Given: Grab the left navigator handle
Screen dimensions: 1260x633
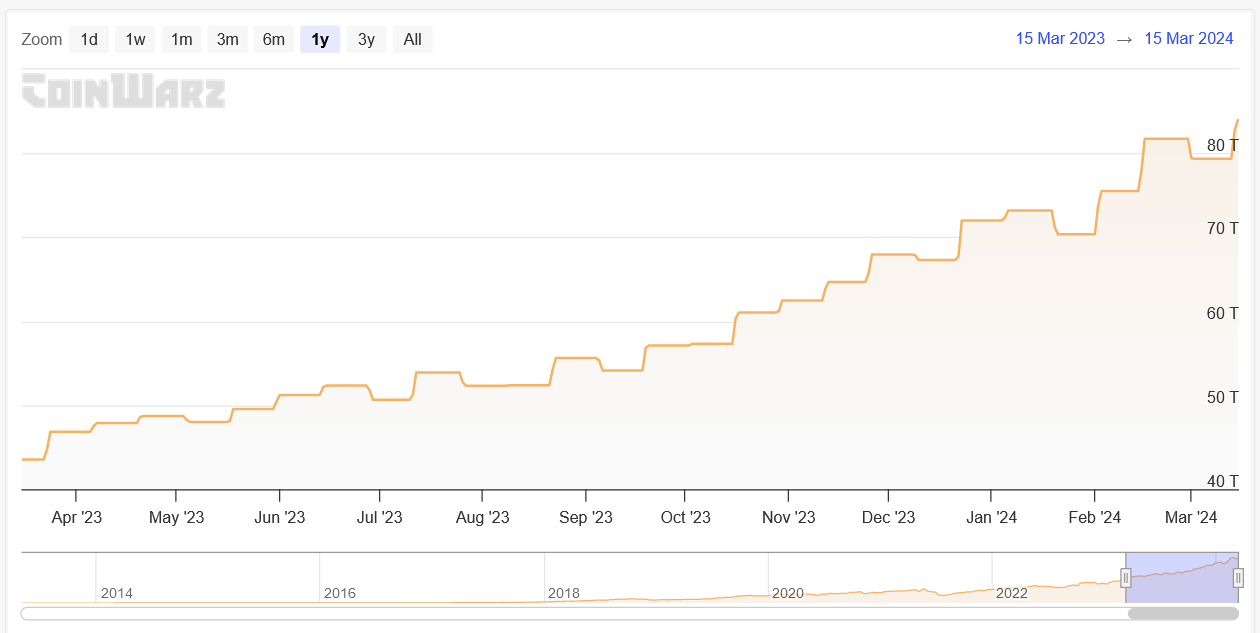Looking at the screenshot, I should 1126,577.
